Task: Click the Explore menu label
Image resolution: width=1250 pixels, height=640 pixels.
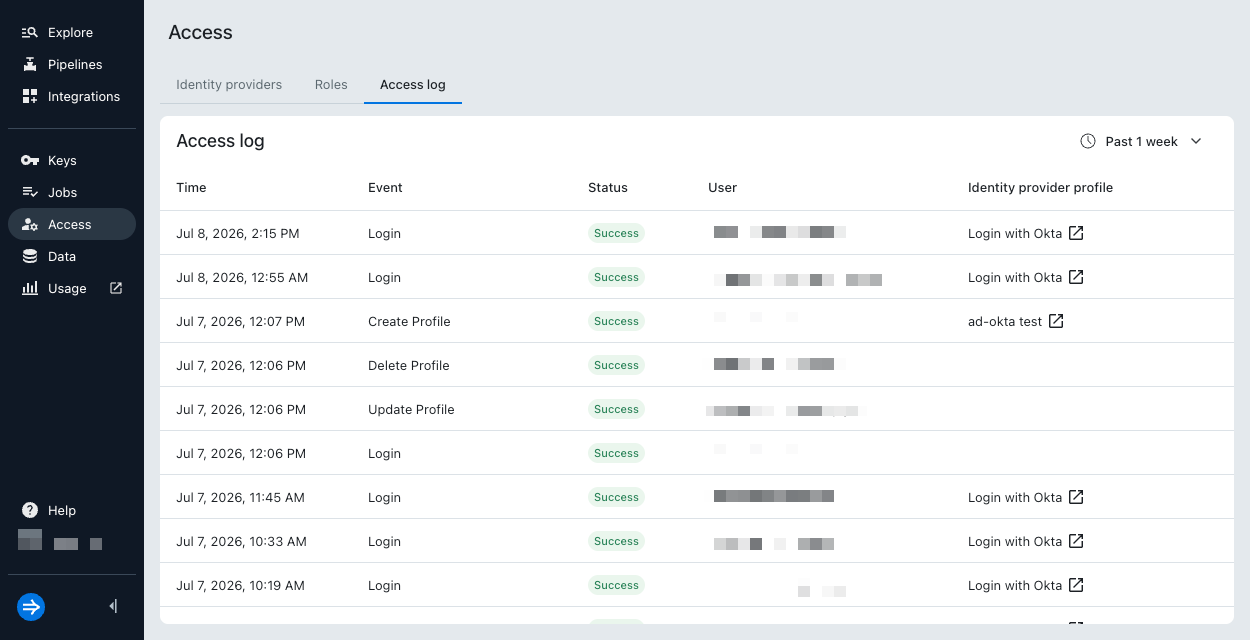Action: click(x=70, y=32)
